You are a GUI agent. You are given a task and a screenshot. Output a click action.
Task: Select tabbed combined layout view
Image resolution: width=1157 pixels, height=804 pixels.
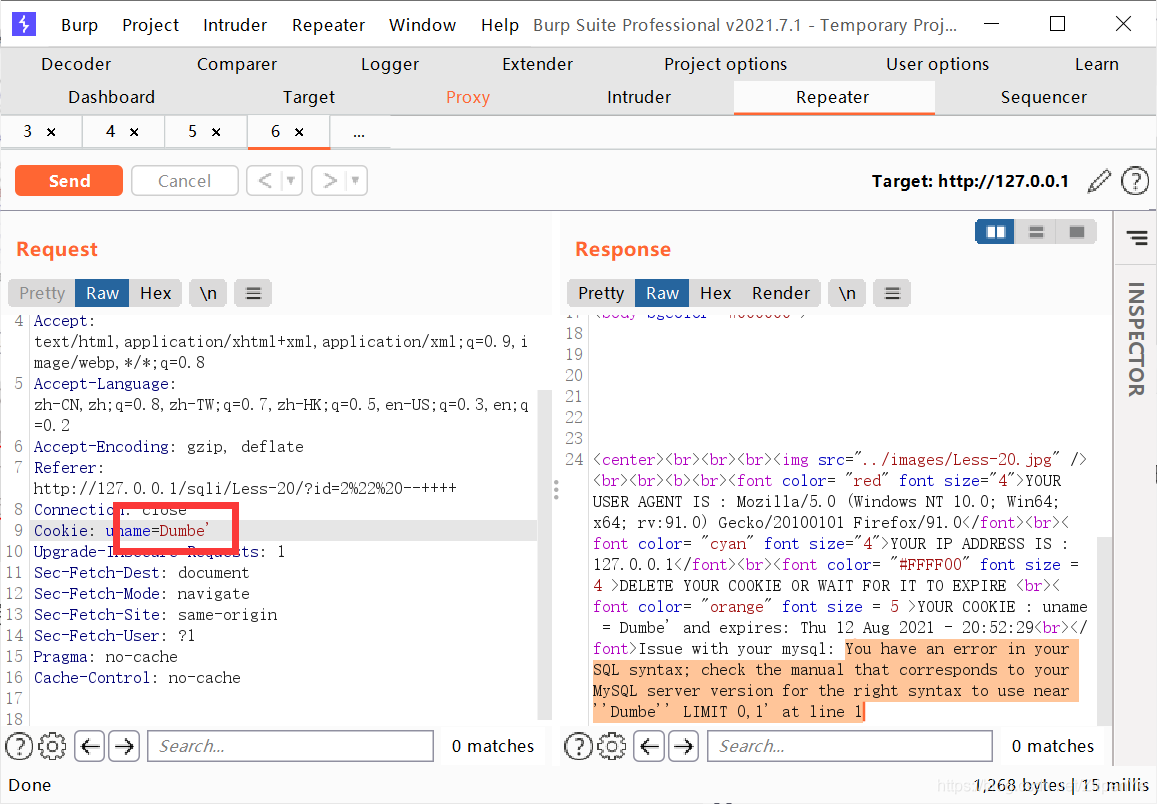coord(1077,232)
